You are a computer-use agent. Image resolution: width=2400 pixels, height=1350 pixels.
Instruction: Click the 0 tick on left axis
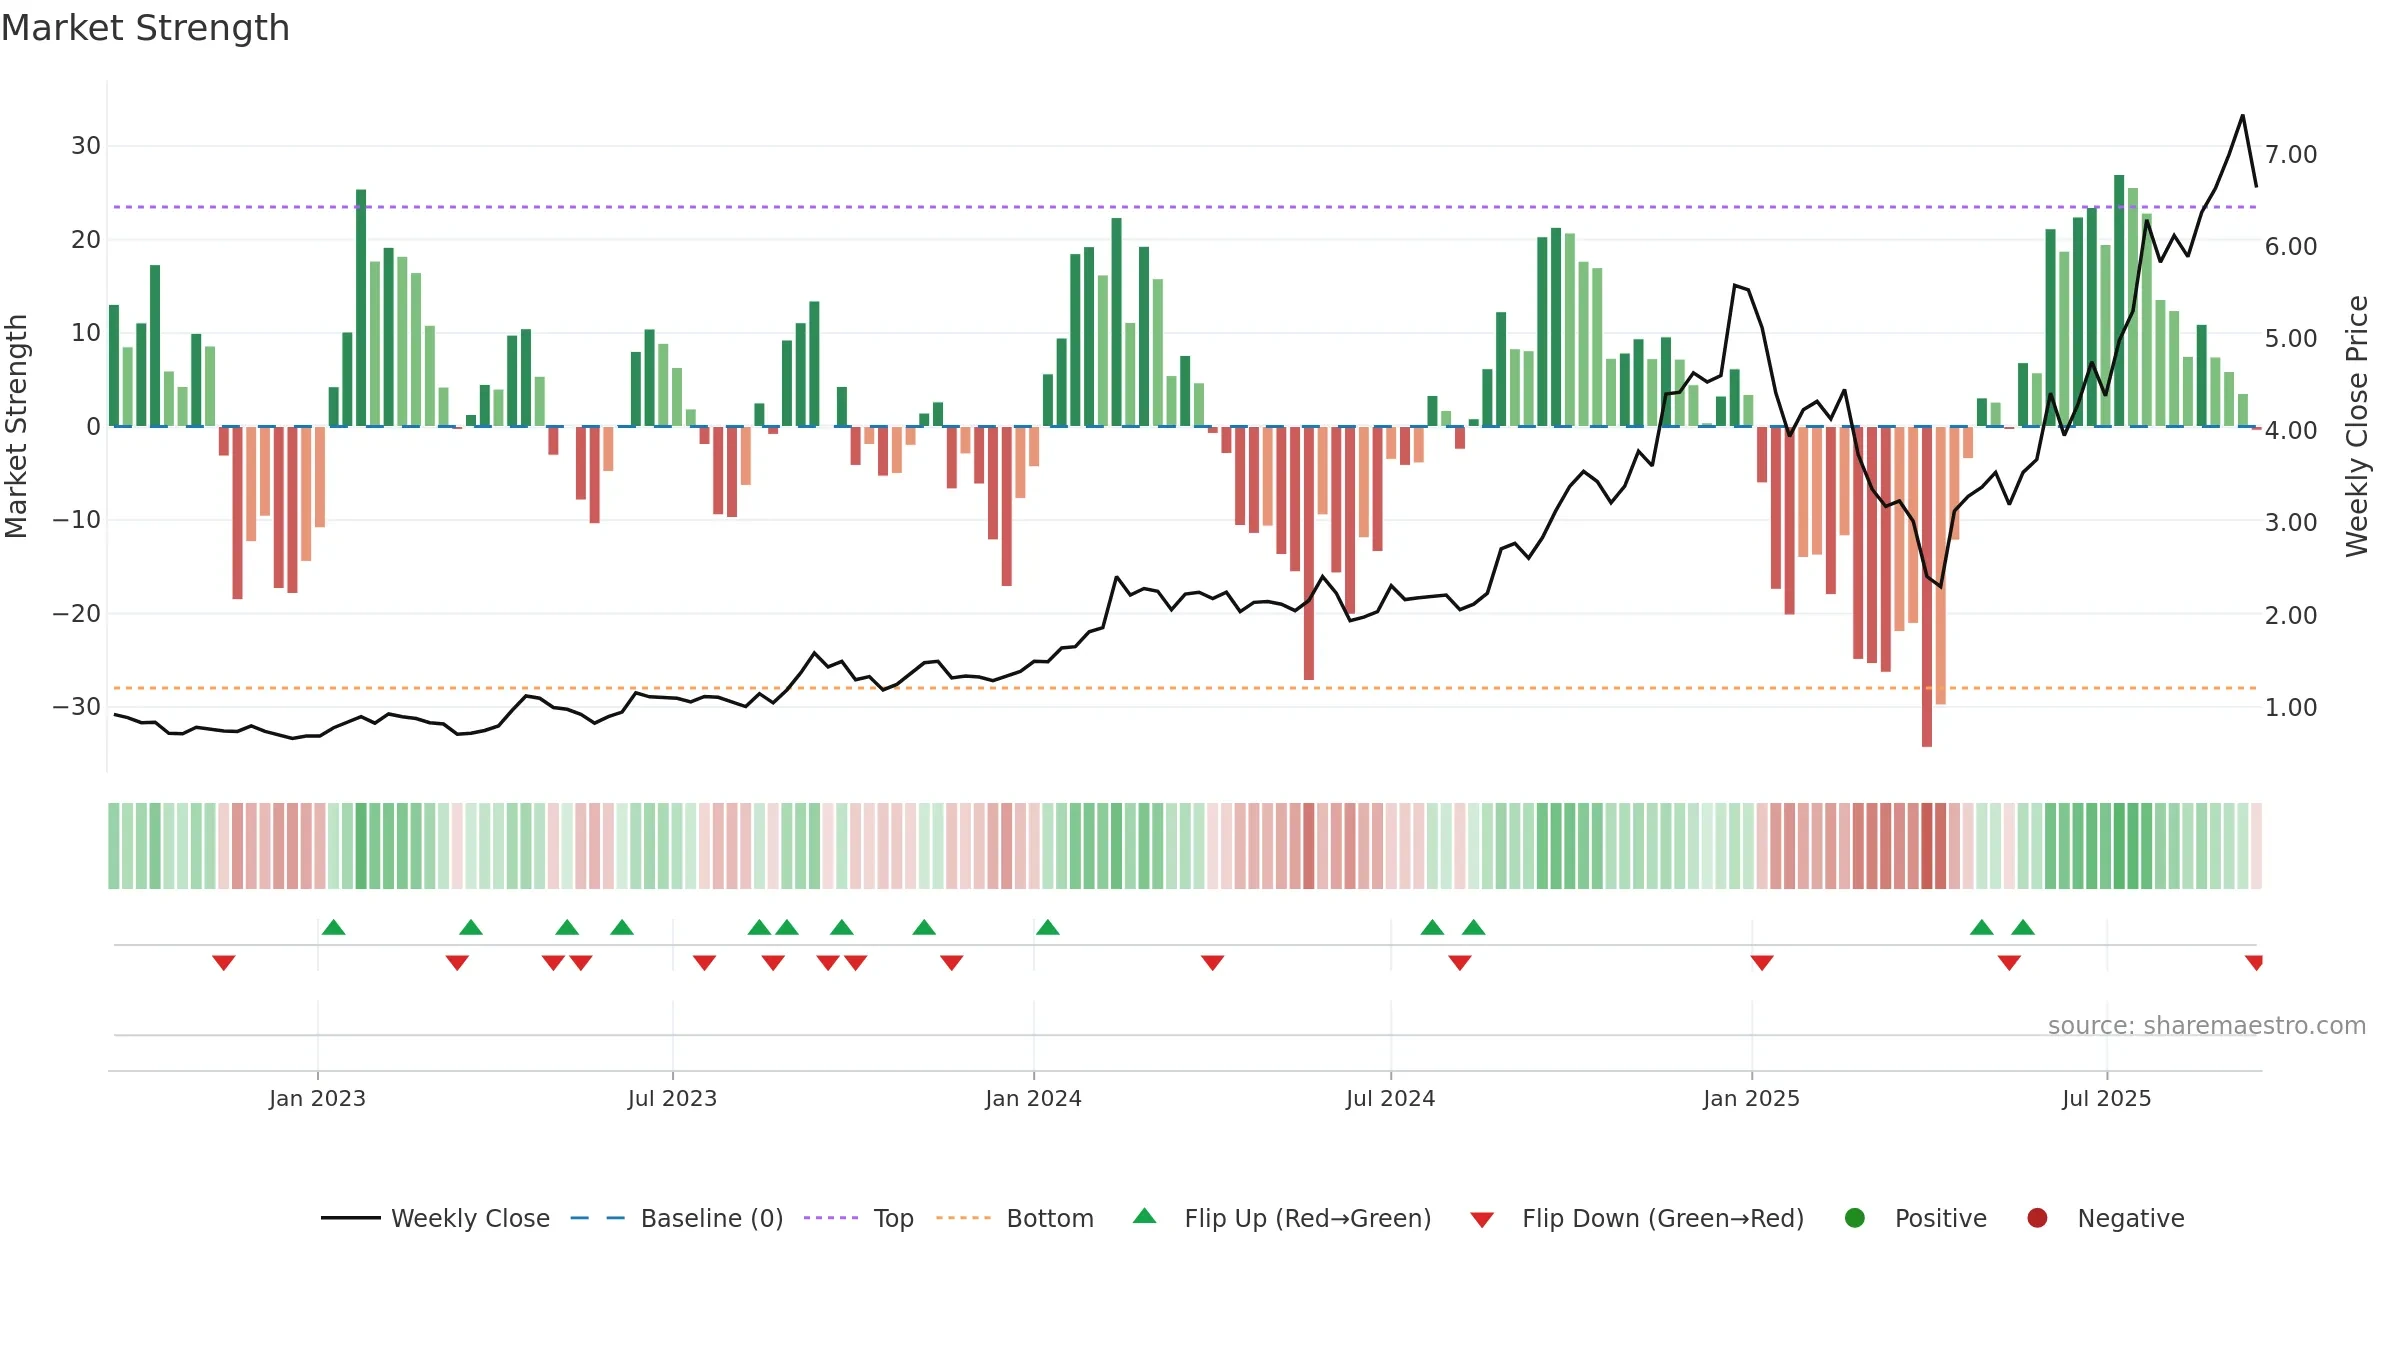[93, 427]
